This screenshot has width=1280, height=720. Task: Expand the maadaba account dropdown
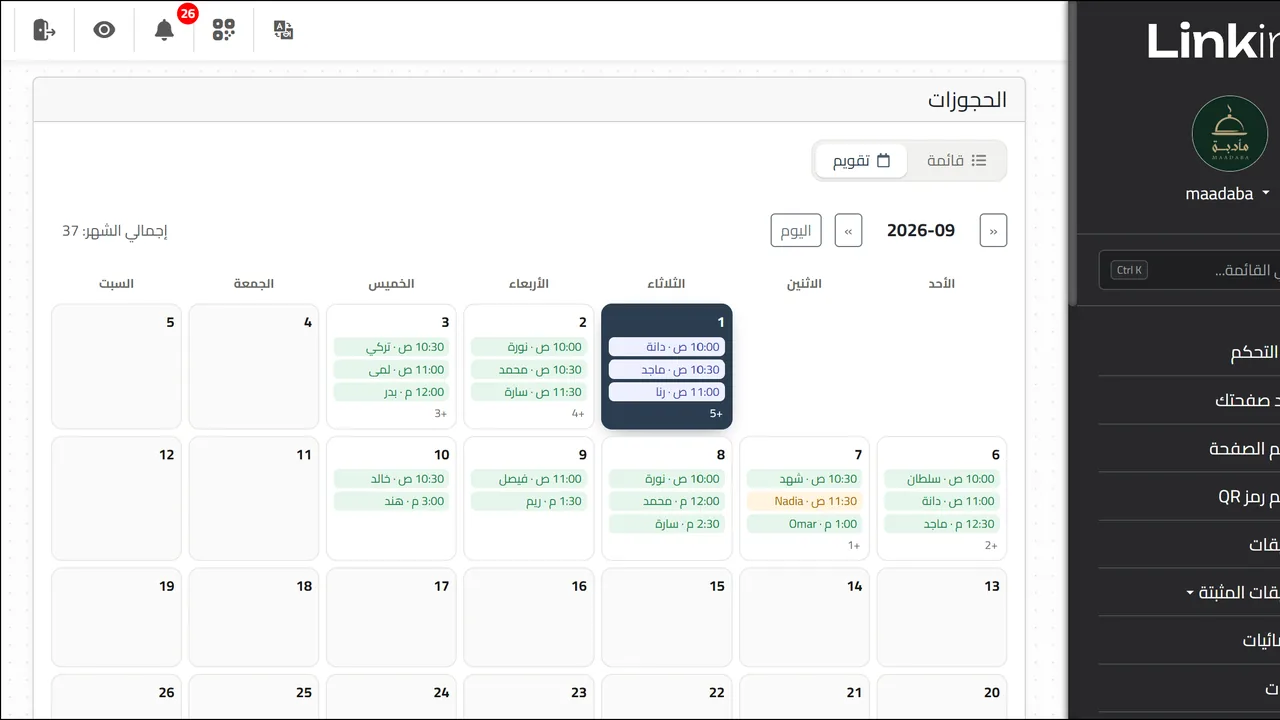pos(1227,194)
